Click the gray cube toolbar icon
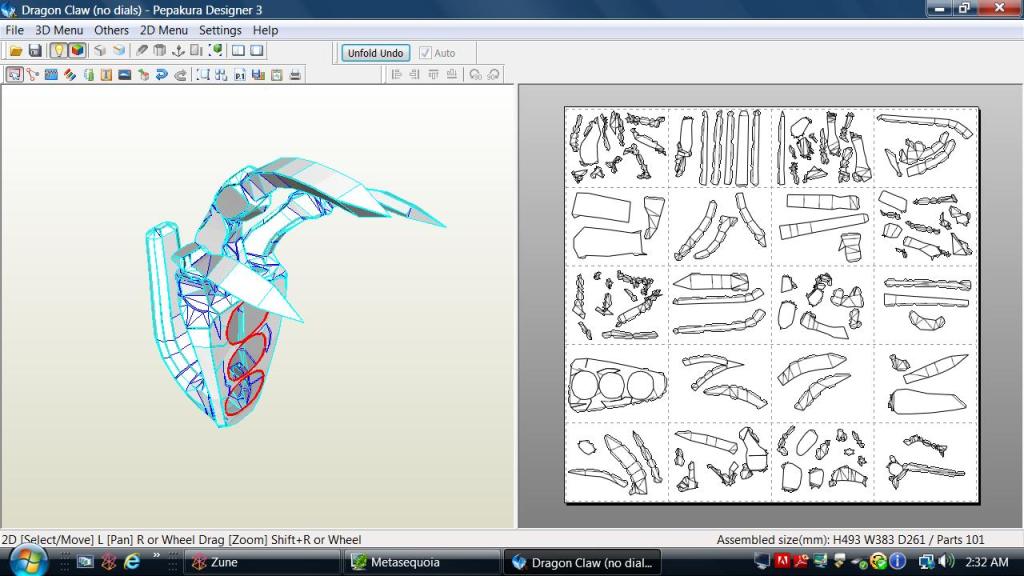Viewport: 1024px width, 576px height. pos(99,50)
